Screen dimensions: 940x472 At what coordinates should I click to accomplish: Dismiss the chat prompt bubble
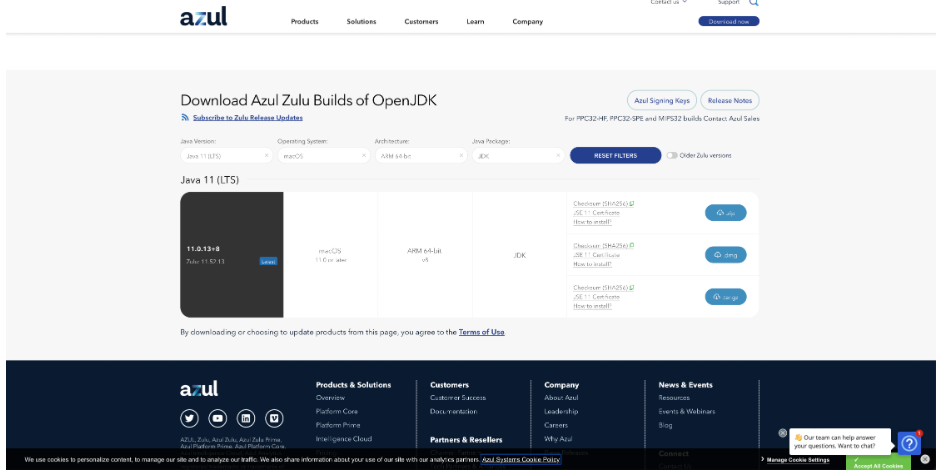[x=782, y=432]
